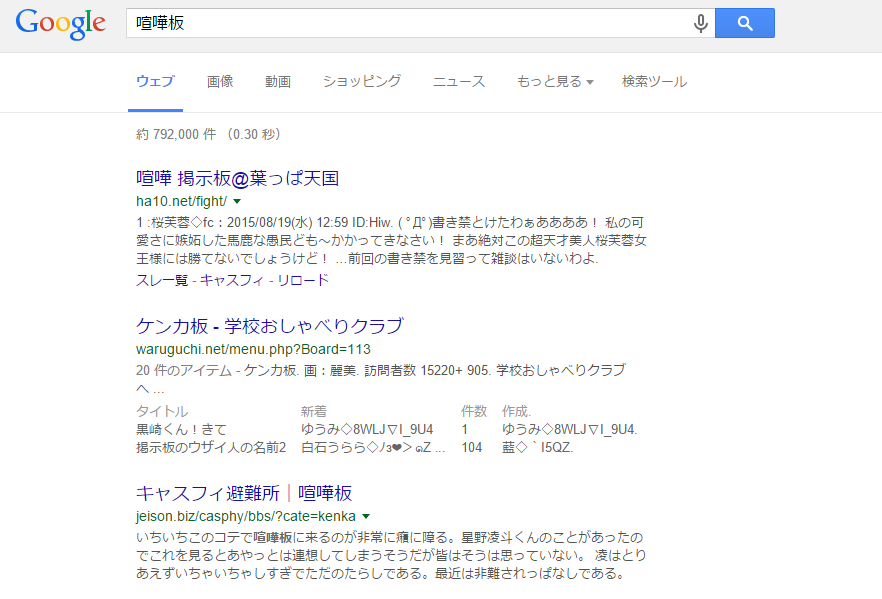Viewport: 882px width, 599px height.
Task: Click 黒崎くん！きて table entry
Action: tap(181, 430)
